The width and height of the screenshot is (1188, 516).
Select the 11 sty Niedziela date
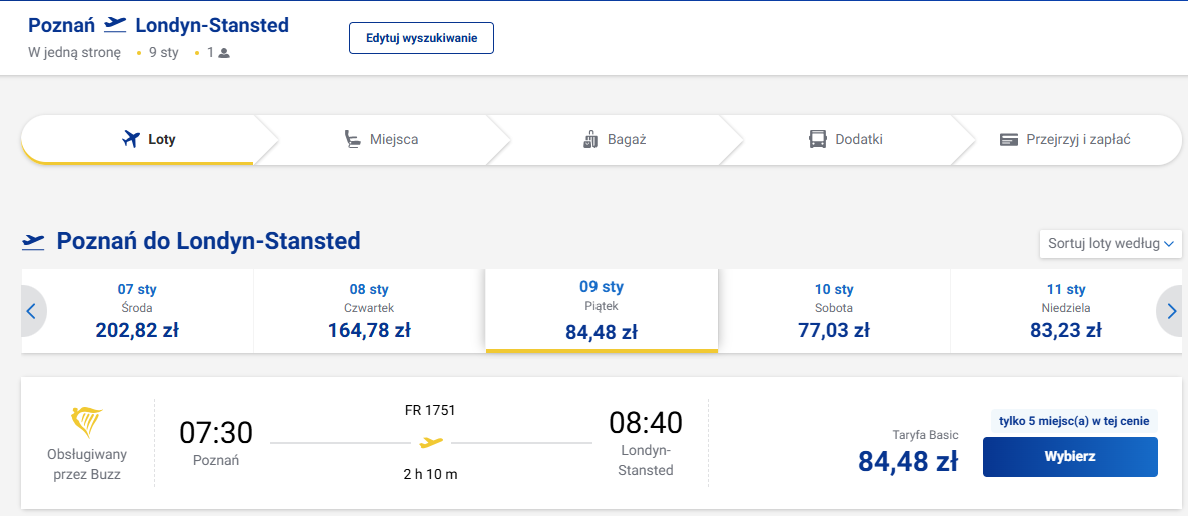tap(1065, 311)
